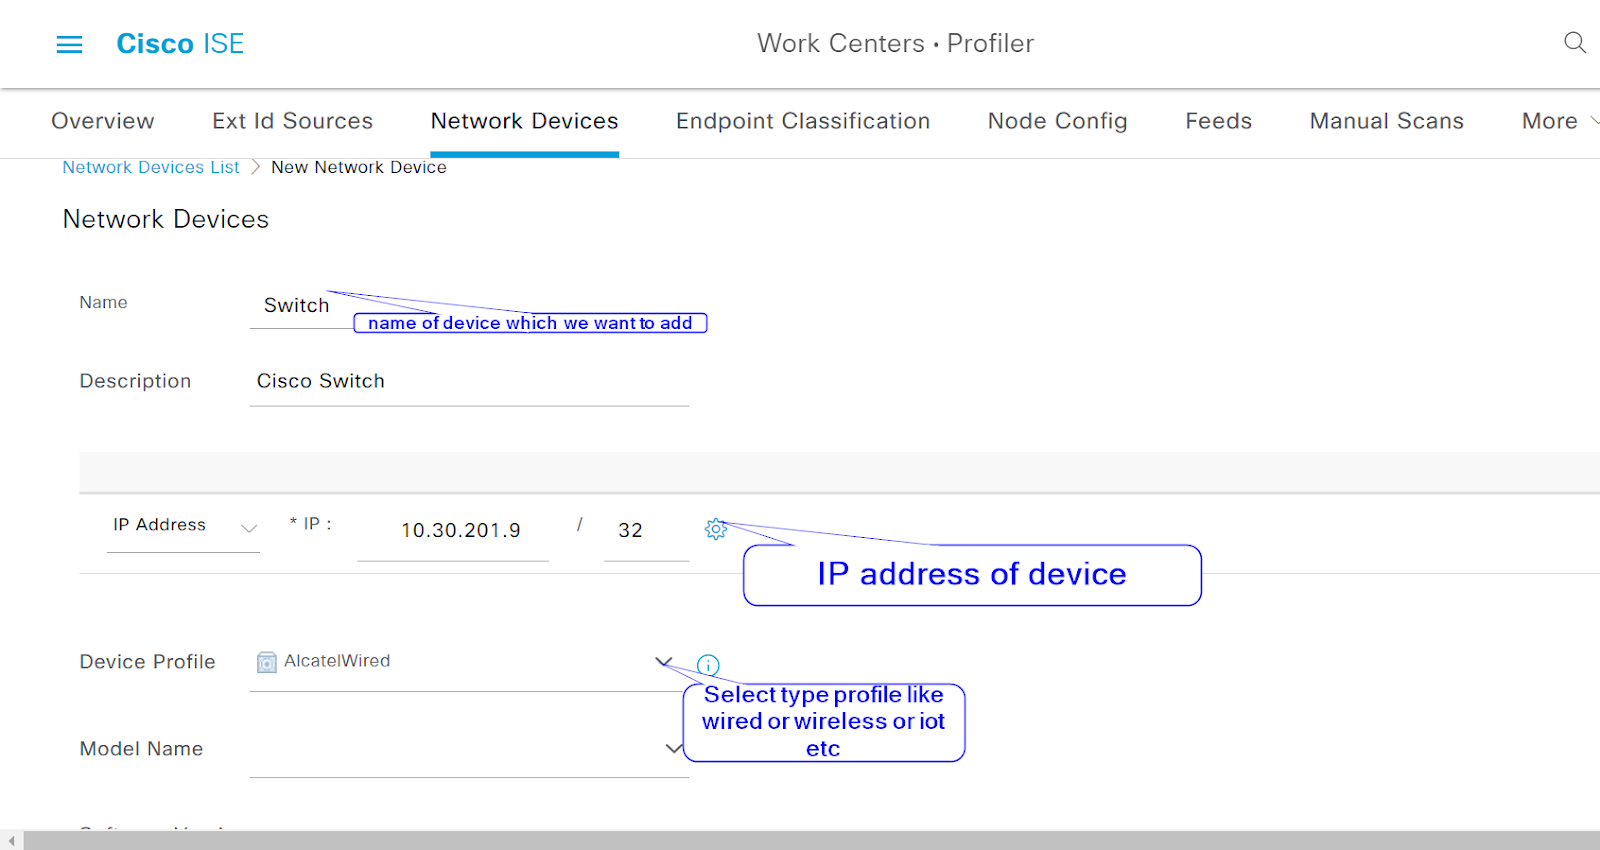Follow the Network Devices List breadcrumb
Screen dimensions: 1600x850
(151, 167)
